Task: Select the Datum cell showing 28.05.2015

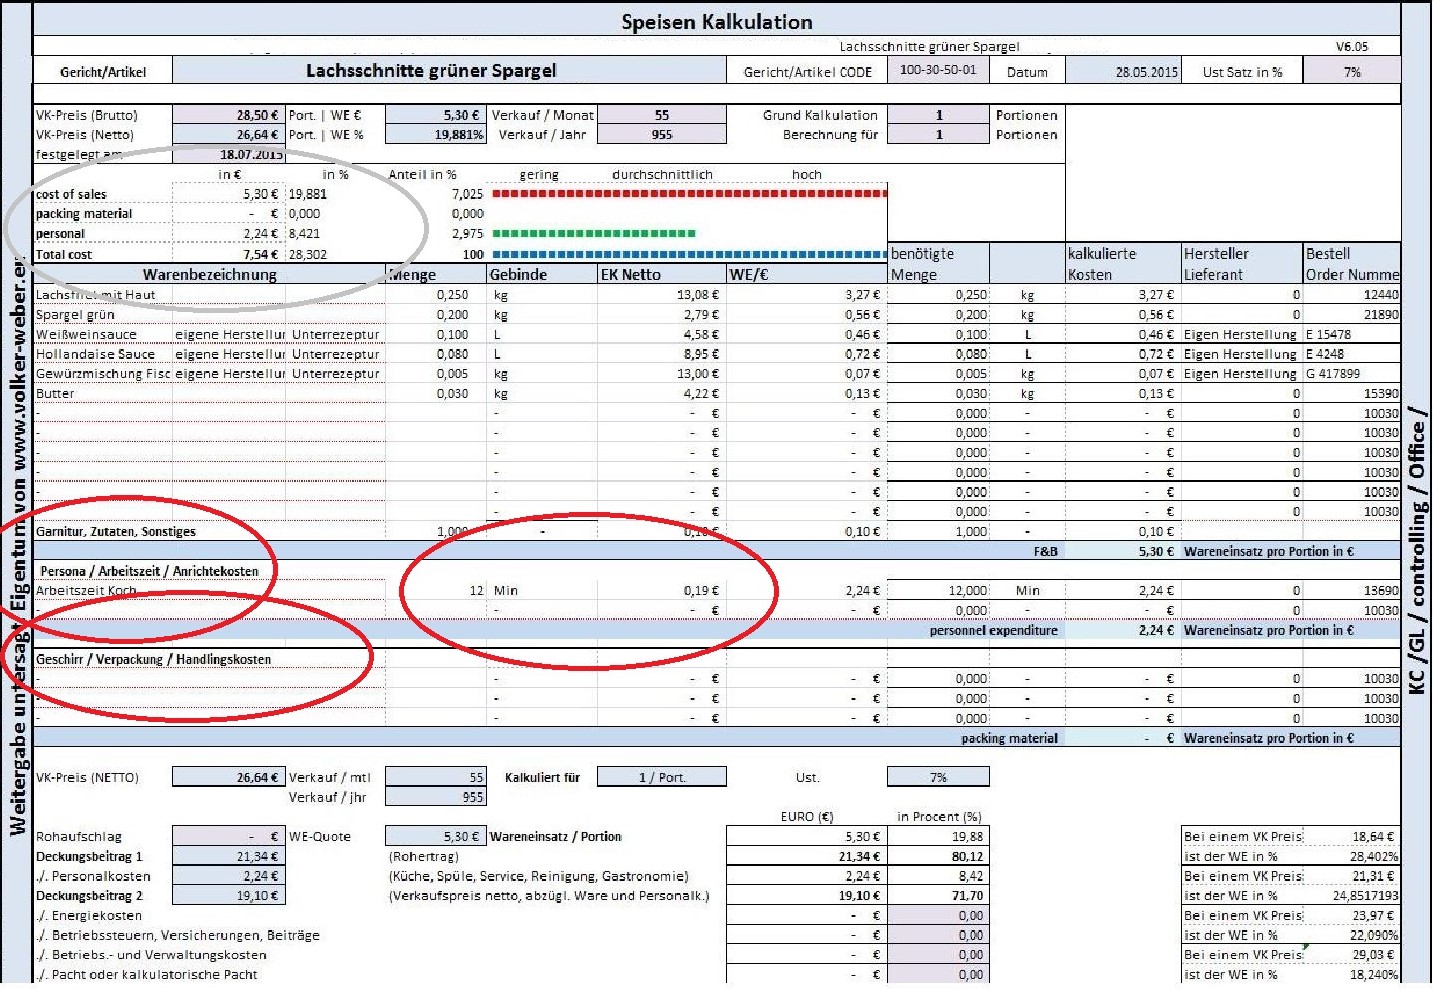Action: (x=1123, y=72)
